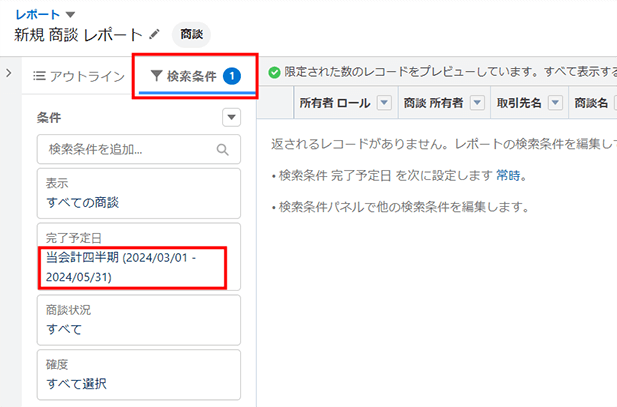Viewport: 617px width, 407px height.
Task: Open the 商談状況 すべて filter
Action: [x=139, y=320]
